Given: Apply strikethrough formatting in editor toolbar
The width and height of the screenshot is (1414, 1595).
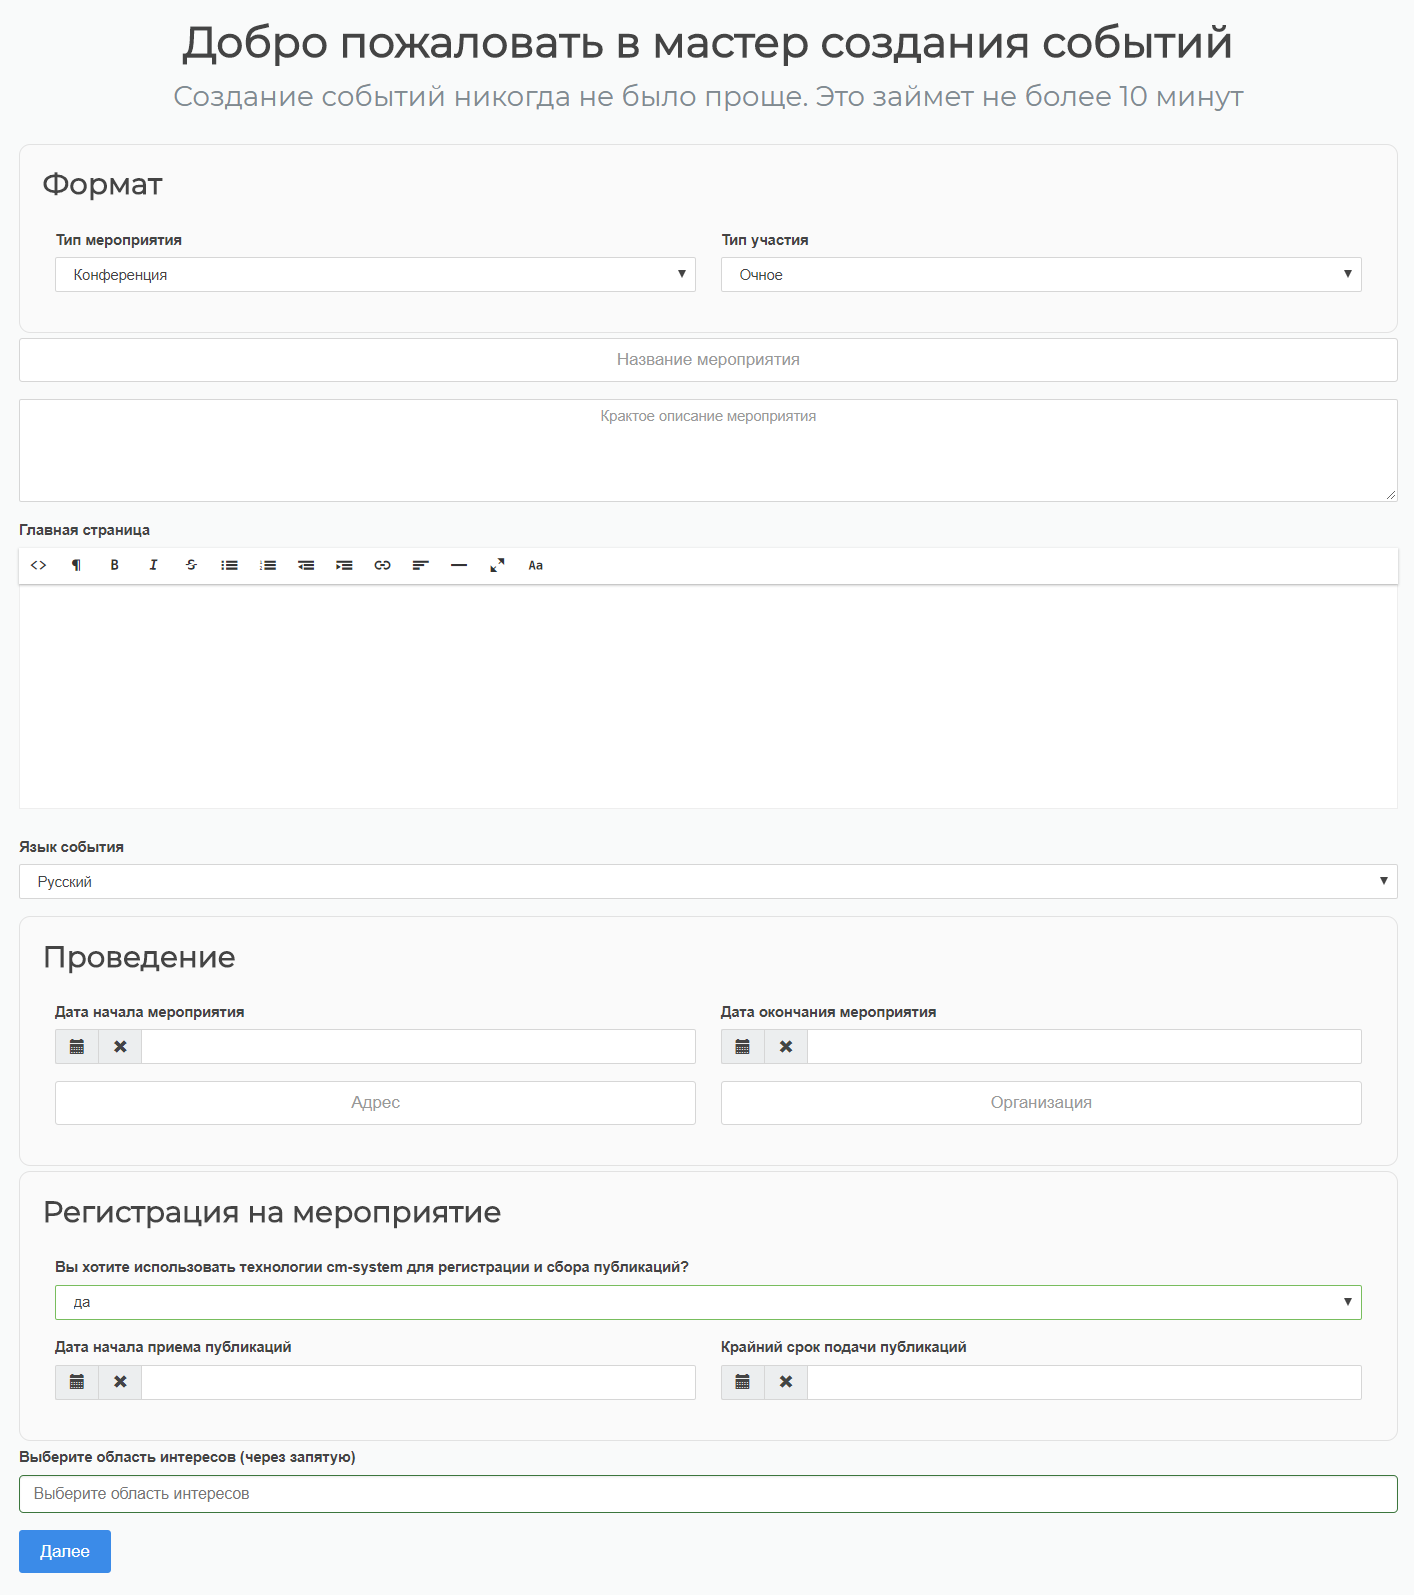Looking at the screenshot, I should [x=191, y=566].
